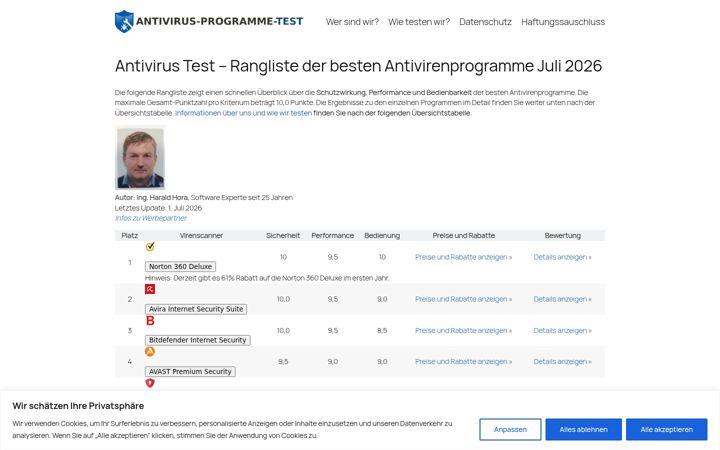Open the Wie testen wir? menu item
The width and height of the screenshot is (720, 450).
tap(419, 22)
